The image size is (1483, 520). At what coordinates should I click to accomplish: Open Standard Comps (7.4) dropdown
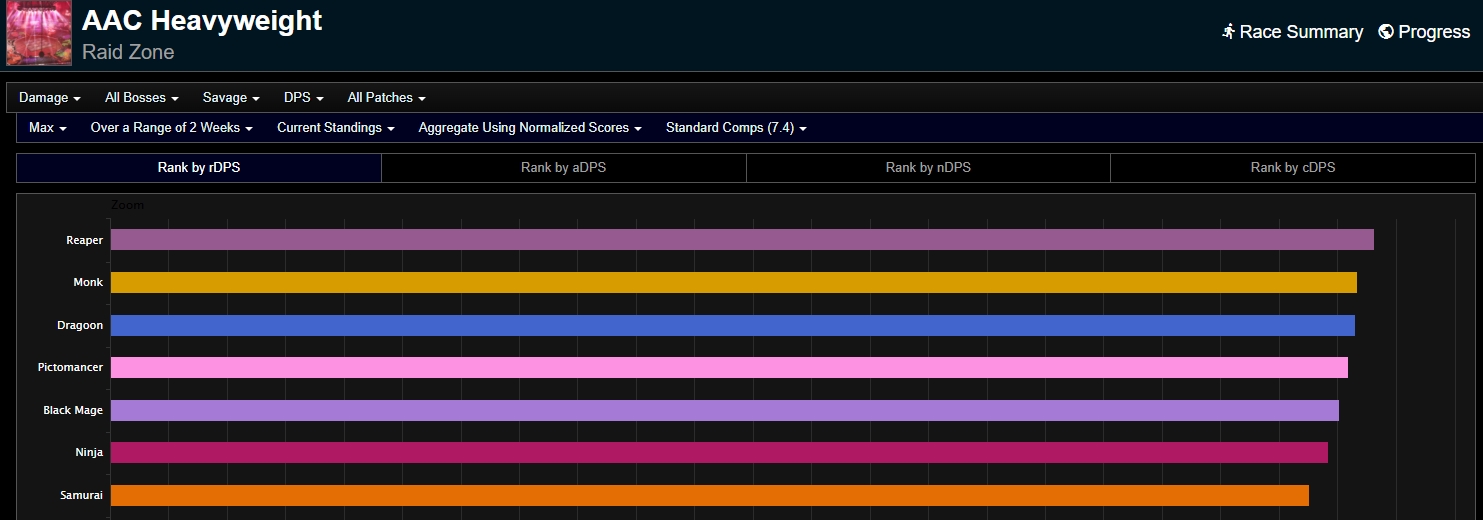[x=737, y=128]
